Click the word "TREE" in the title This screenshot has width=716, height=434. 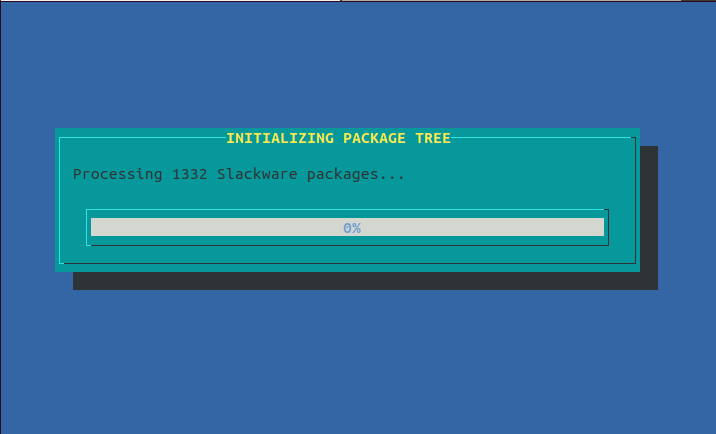432,138
